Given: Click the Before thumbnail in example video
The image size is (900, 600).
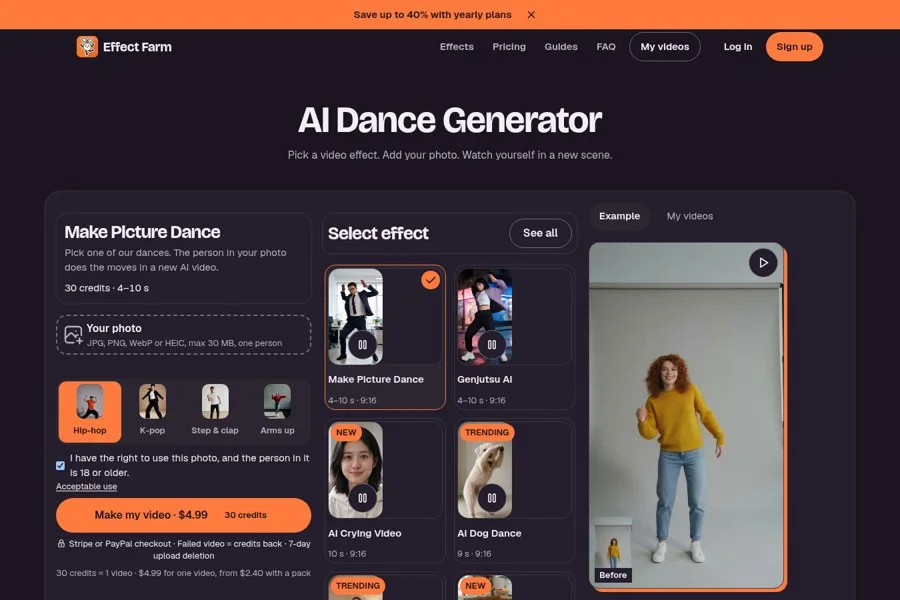Looking at the screenshot, I should pos(613,550).
